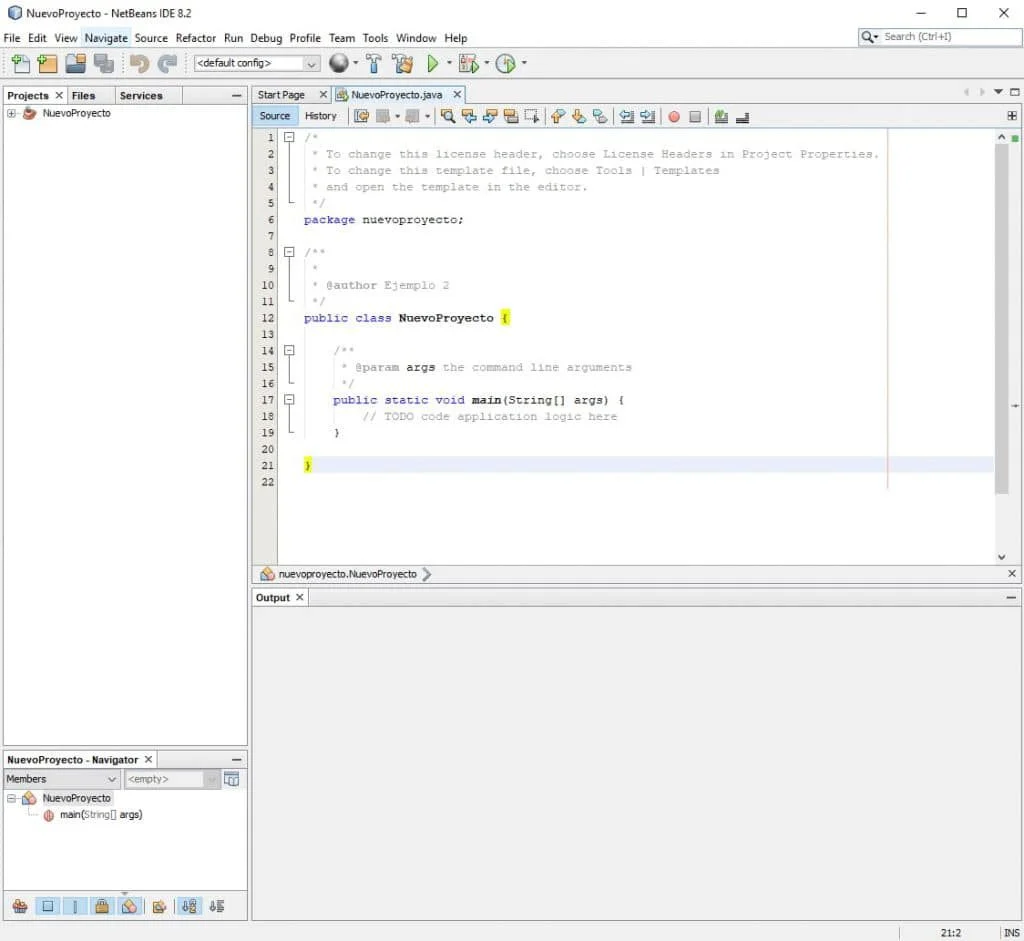The image size is (1024, 941).
Task: Click the Last Edit icon in editor toolbar
Action: [361, 116]
